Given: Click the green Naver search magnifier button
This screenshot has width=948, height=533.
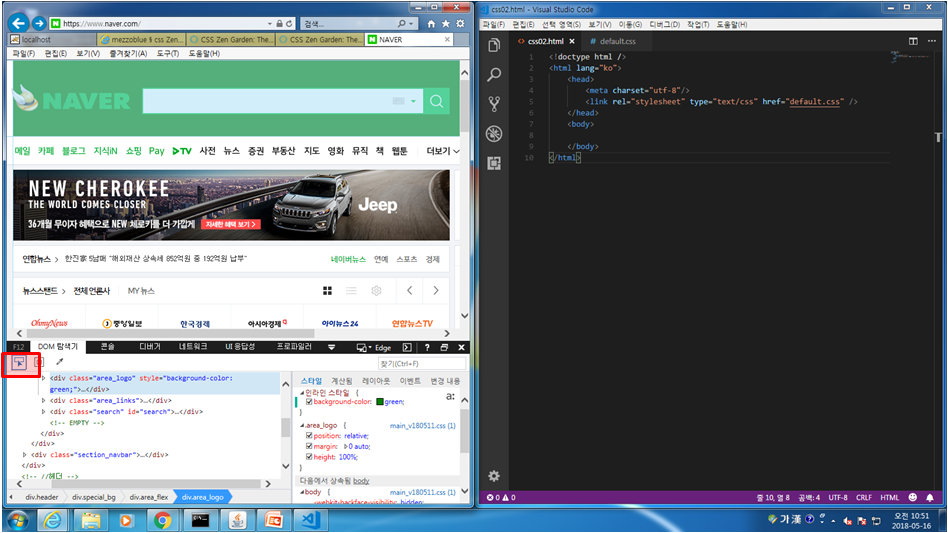Looking at the screenshot, I should click(437, 101).
